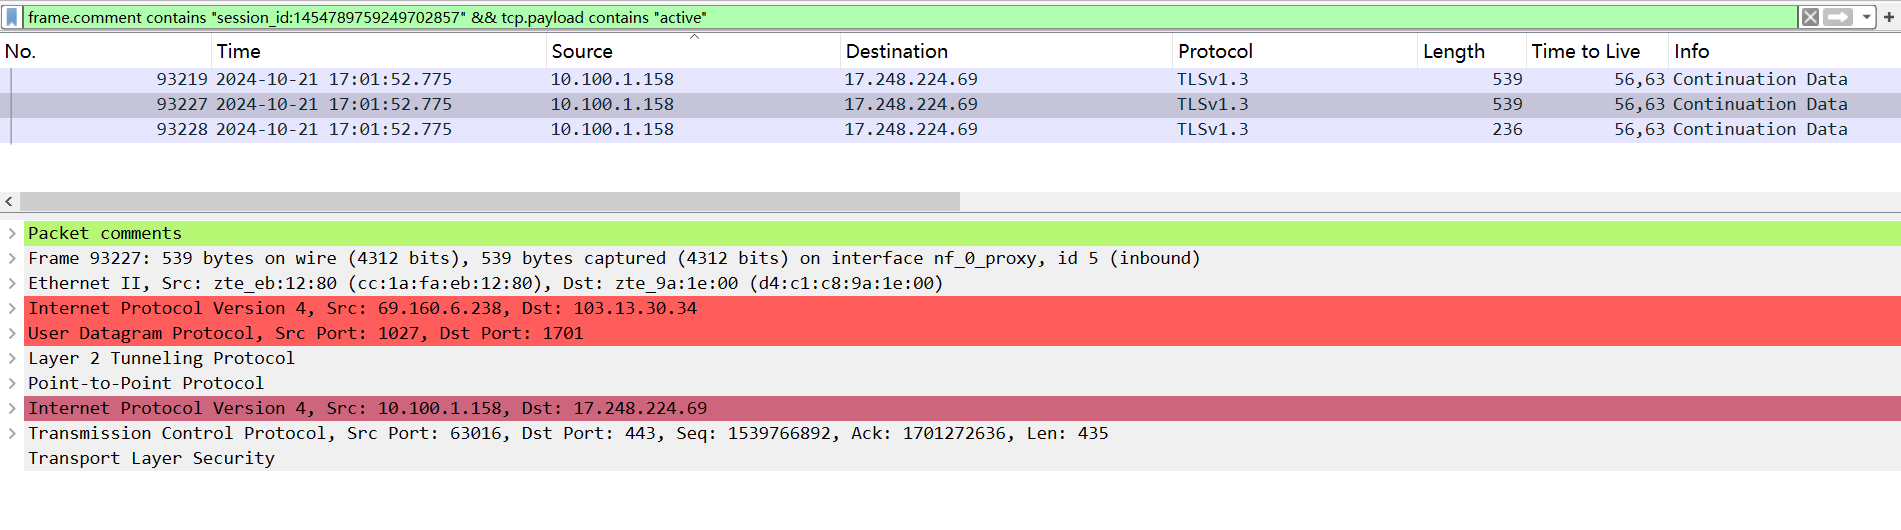Expand the User Datagram Protocol node

[x=12, y=333]
